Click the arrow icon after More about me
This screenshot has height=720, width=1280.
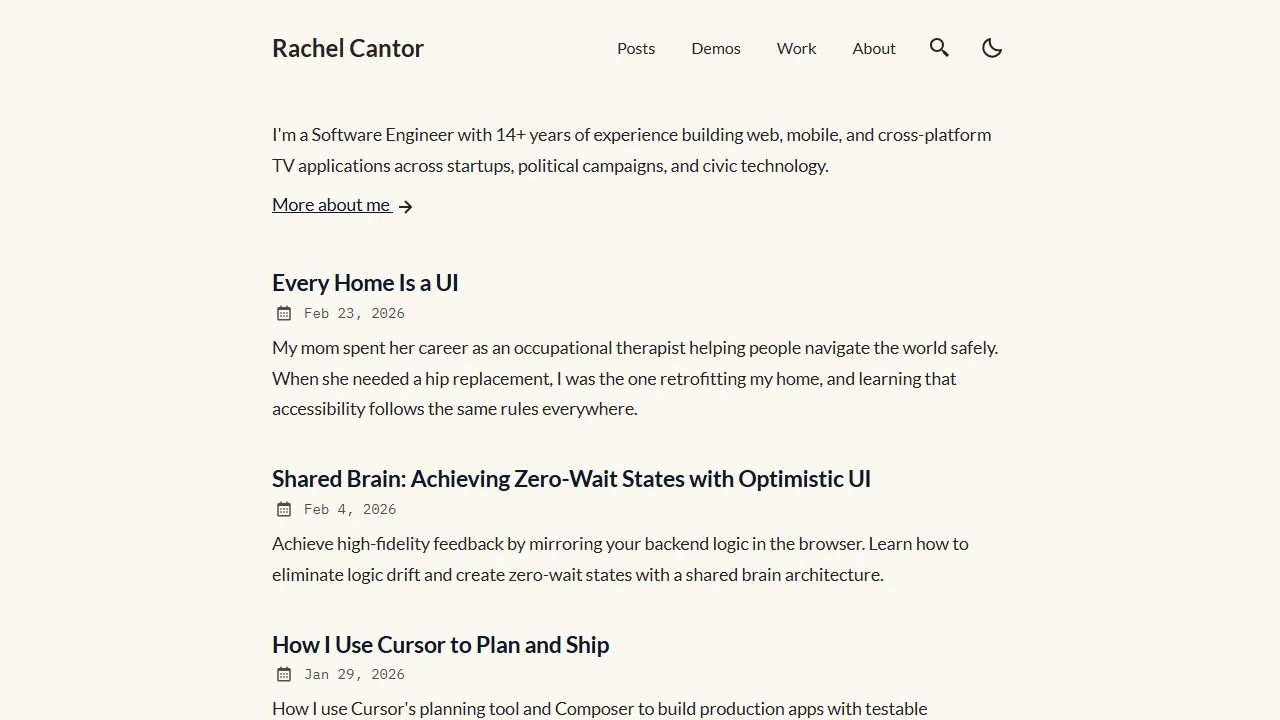point(405,205)
